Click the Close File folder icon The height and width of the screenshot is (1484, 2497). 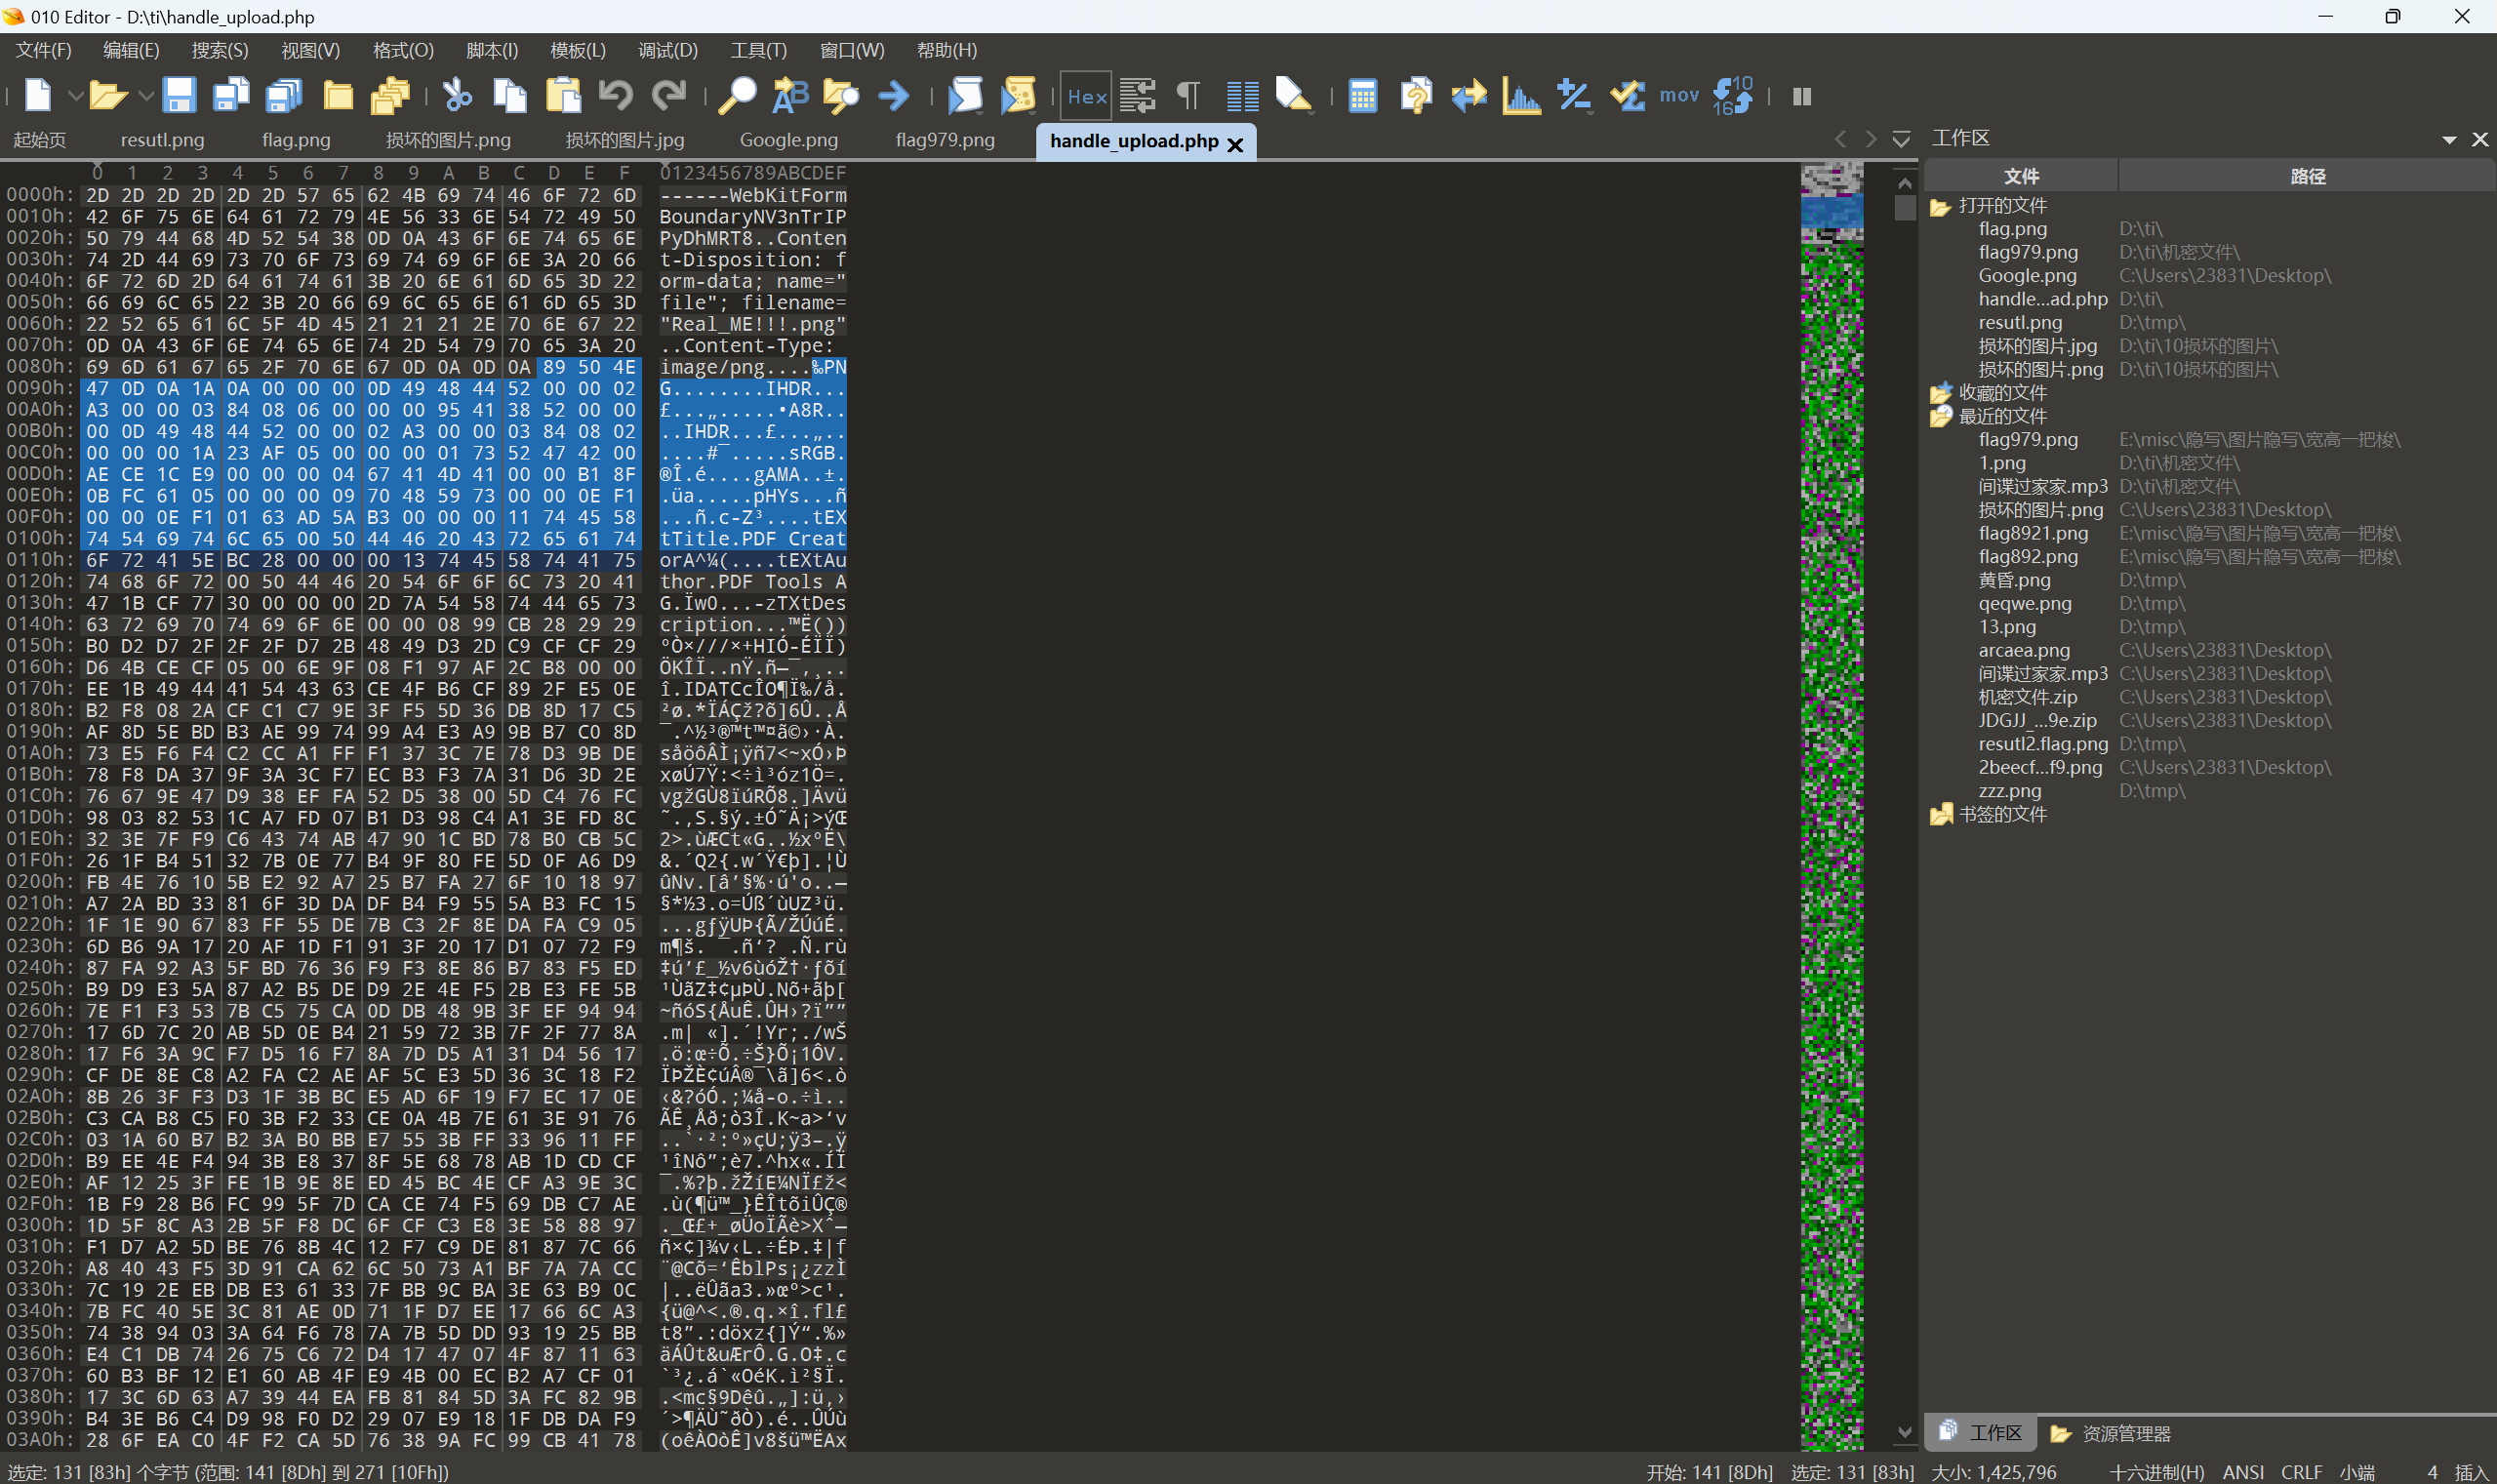tap(338, 96)
